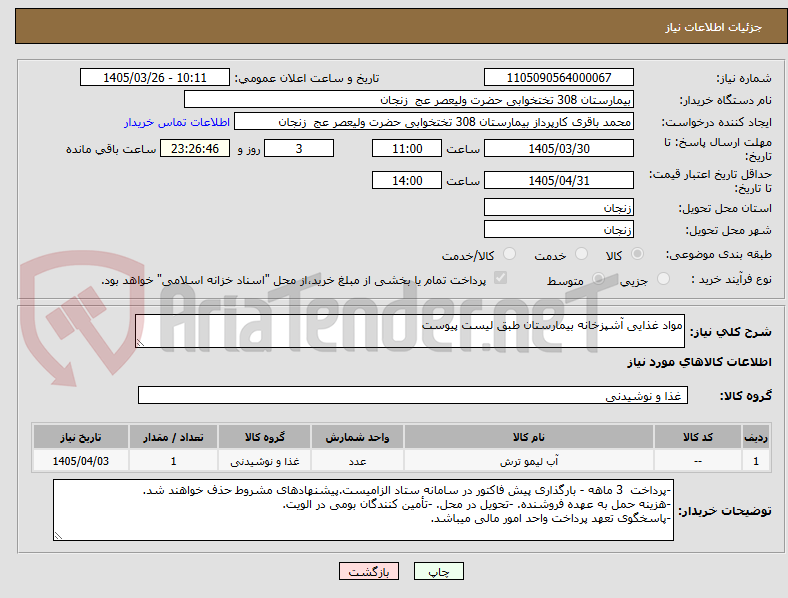
Task: Click the resize handle of buyer notes box
Action: [x=58, y=536]
